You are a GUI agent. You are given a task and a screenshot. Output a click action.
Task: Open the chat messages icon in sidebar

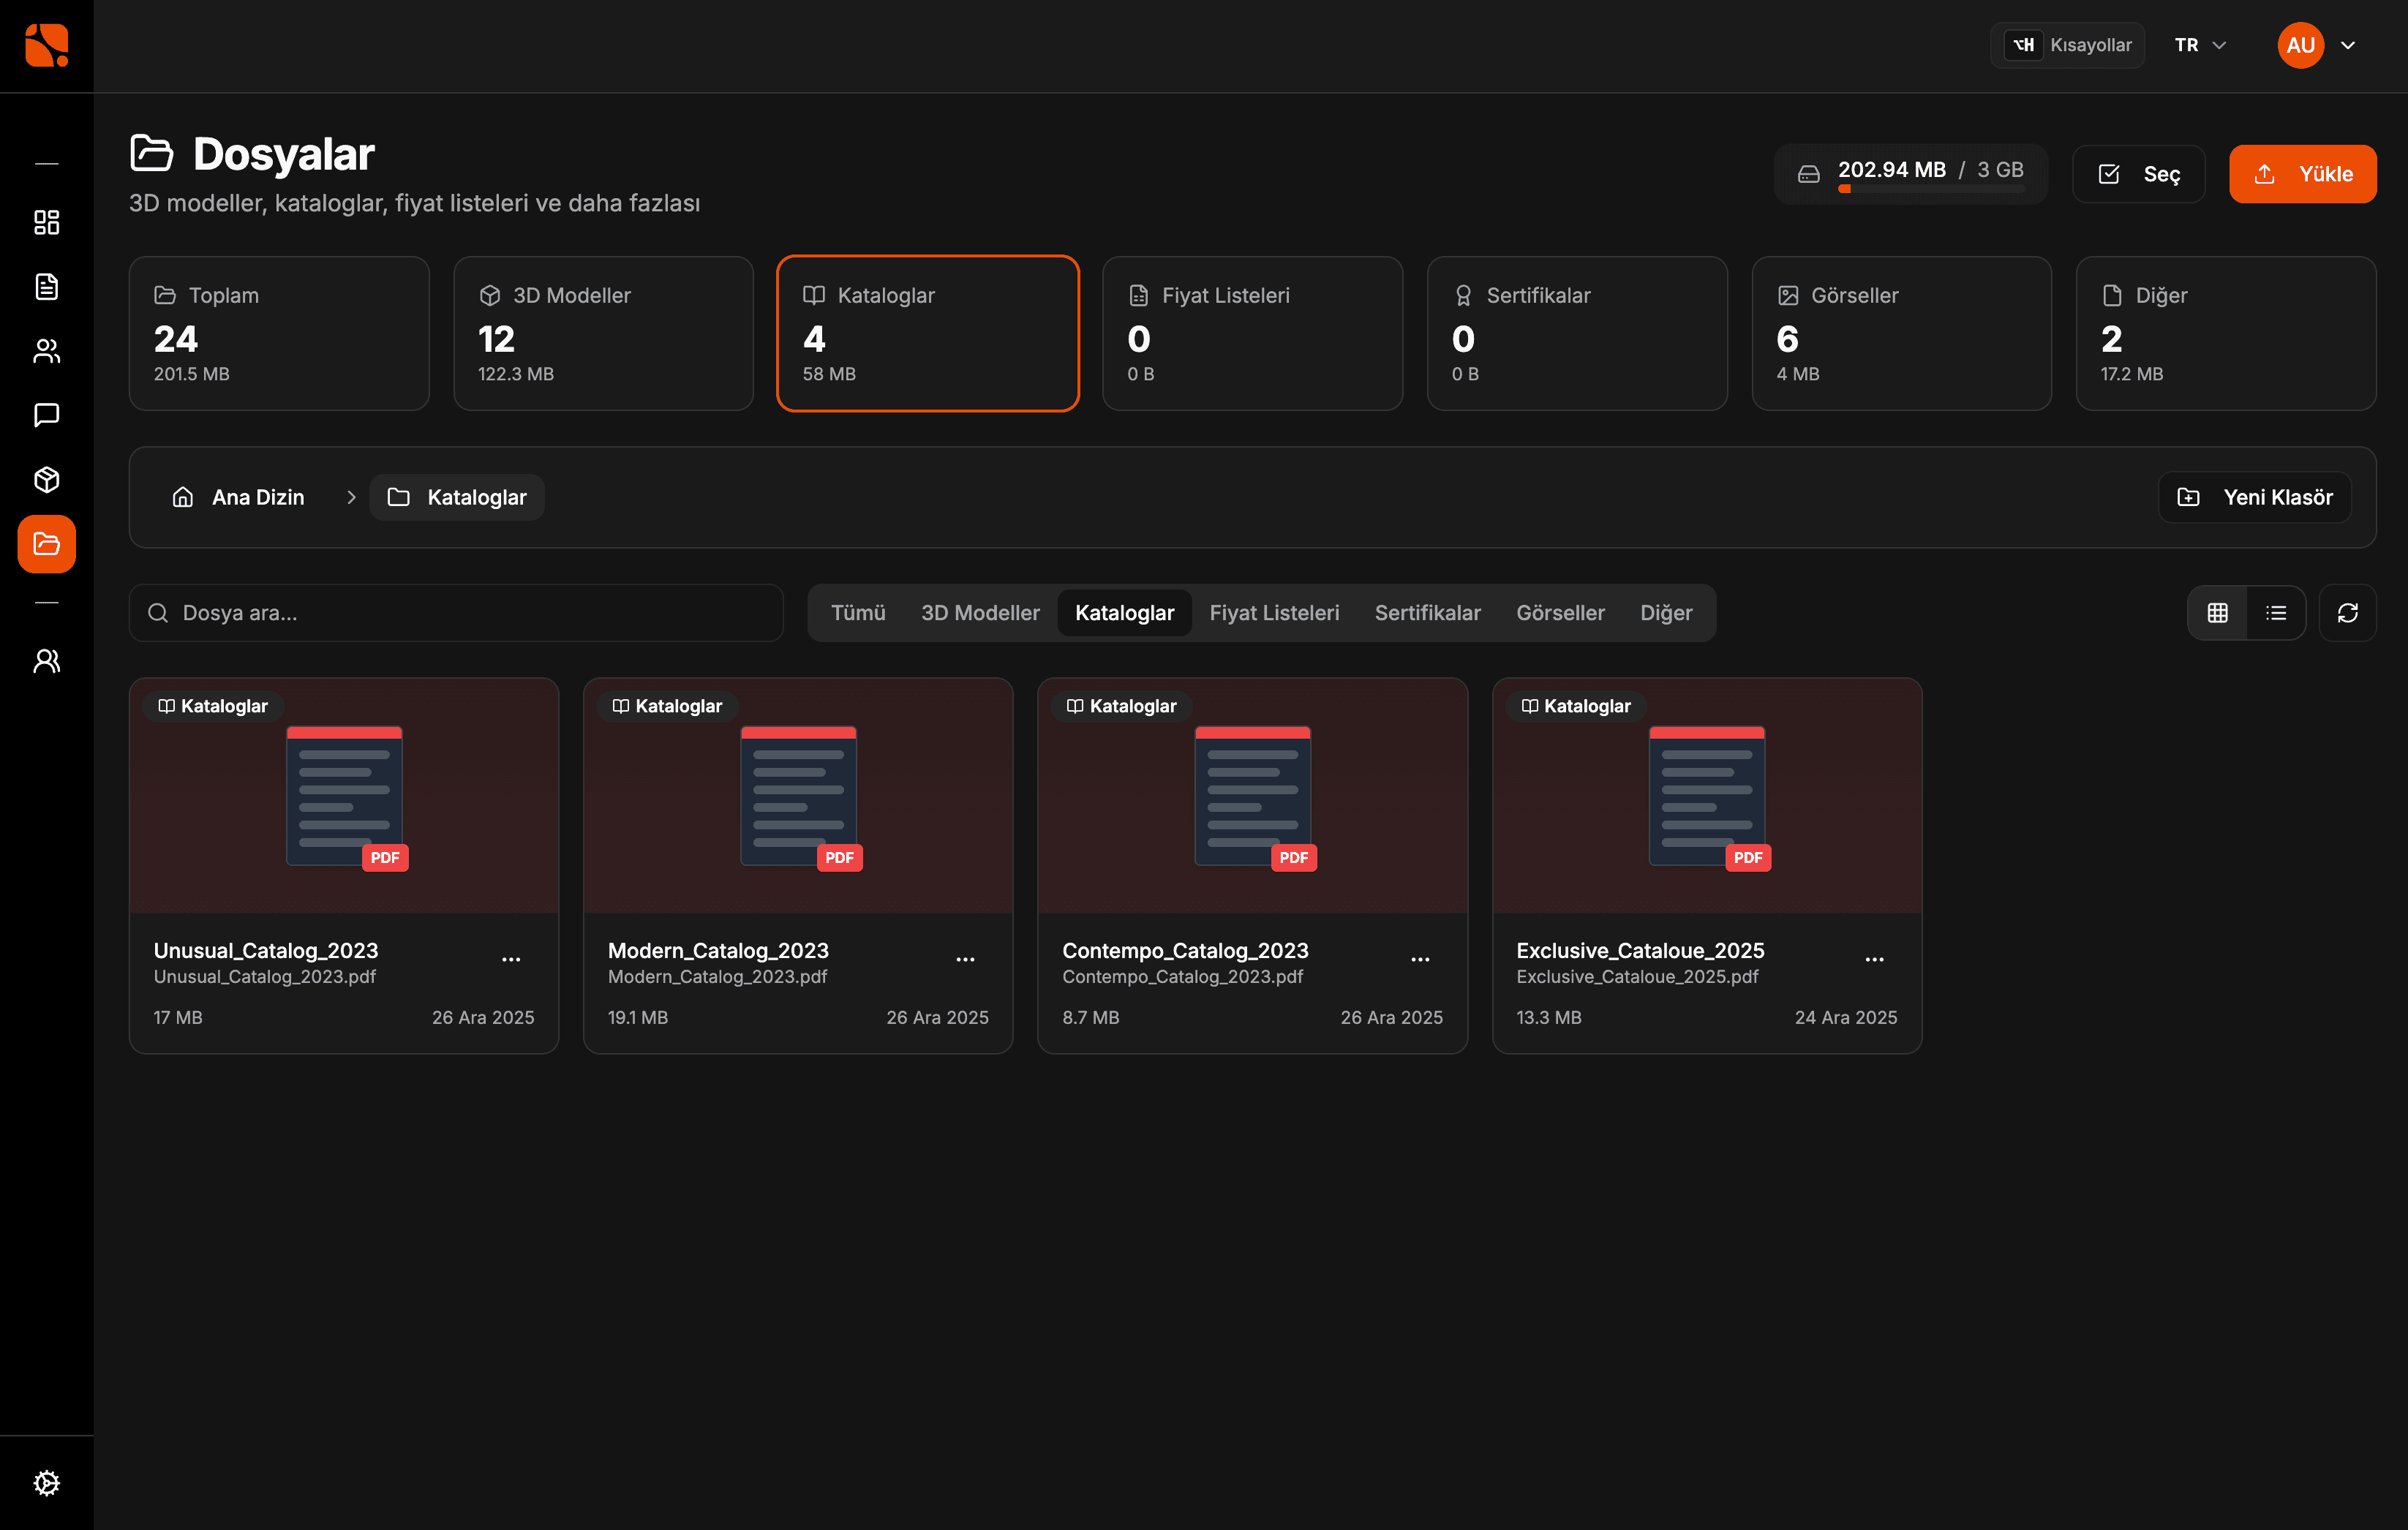coord(46,415)
